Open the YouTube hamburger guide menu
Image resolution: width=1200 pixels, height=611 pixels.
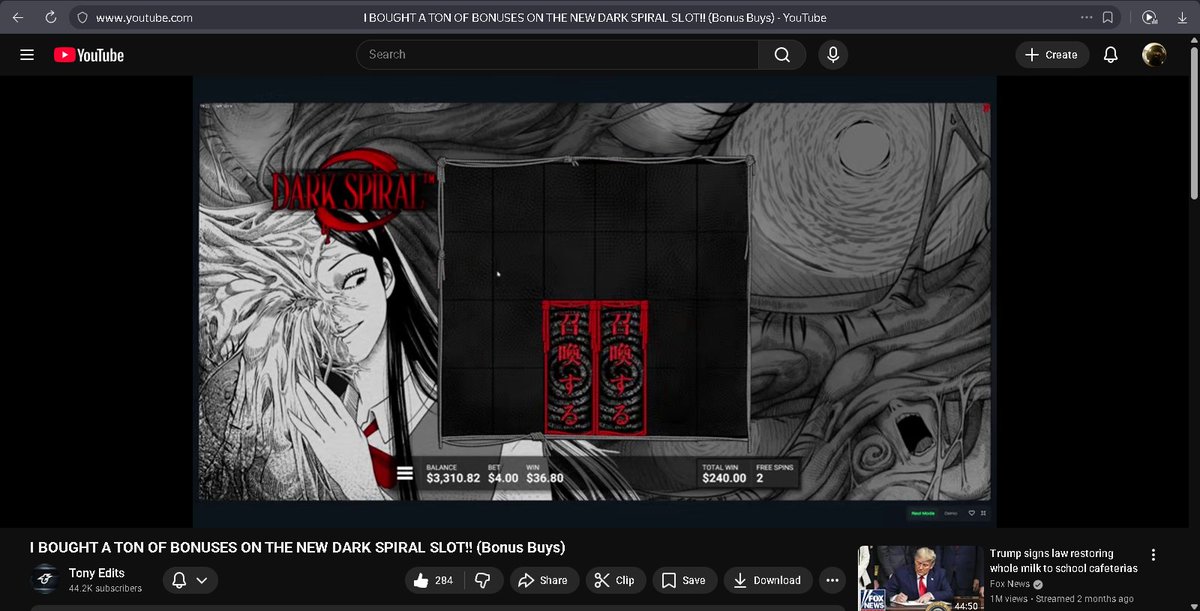27,55
